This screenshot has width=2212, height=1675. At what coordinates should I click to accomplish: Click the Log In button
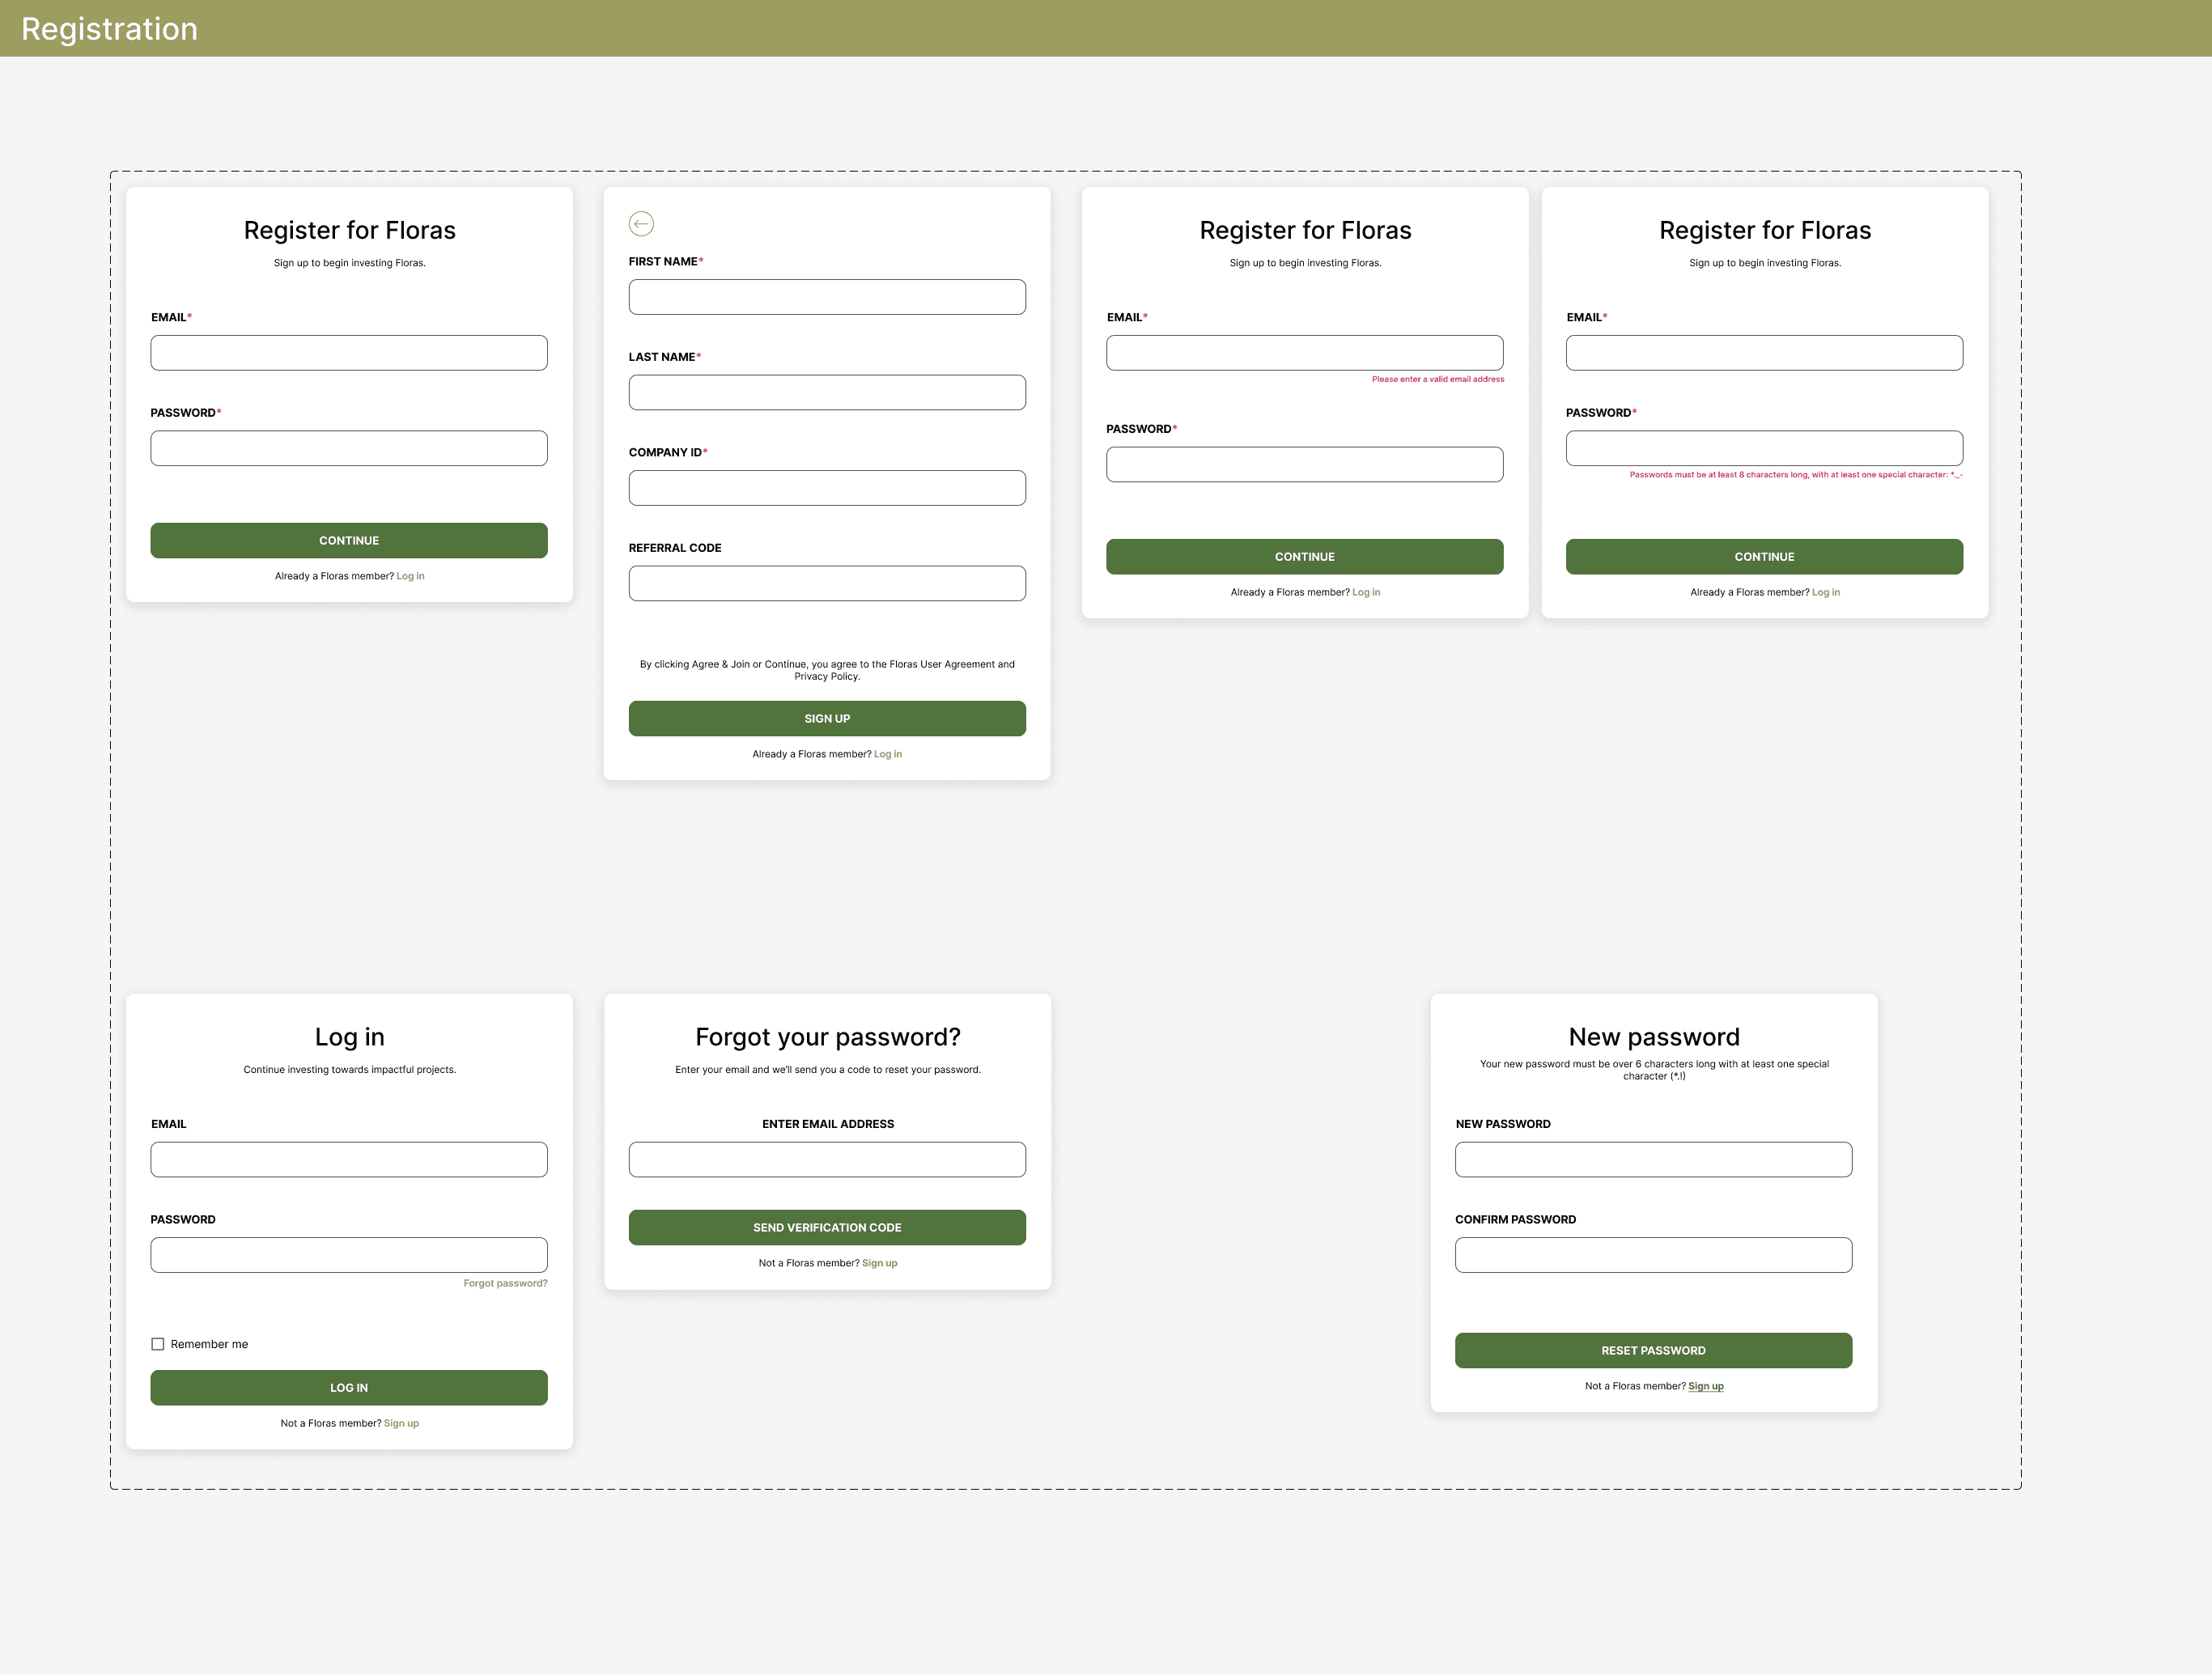[x=349, y=1388]
